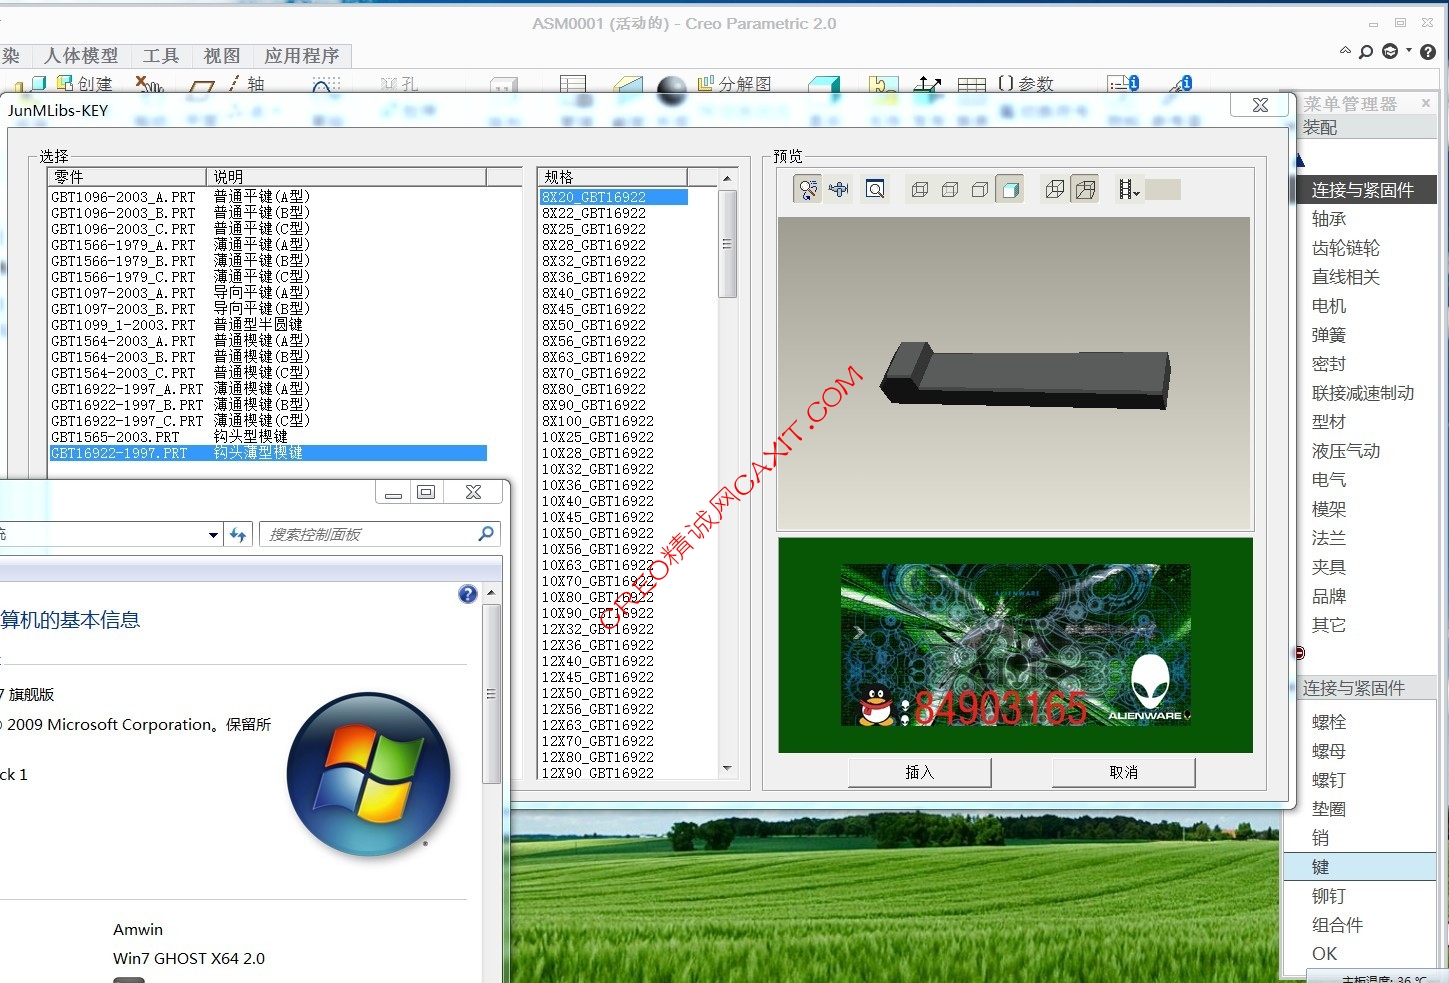Open Creo help question mark icon
The image size is (1449, 983).
point(1428,52)
